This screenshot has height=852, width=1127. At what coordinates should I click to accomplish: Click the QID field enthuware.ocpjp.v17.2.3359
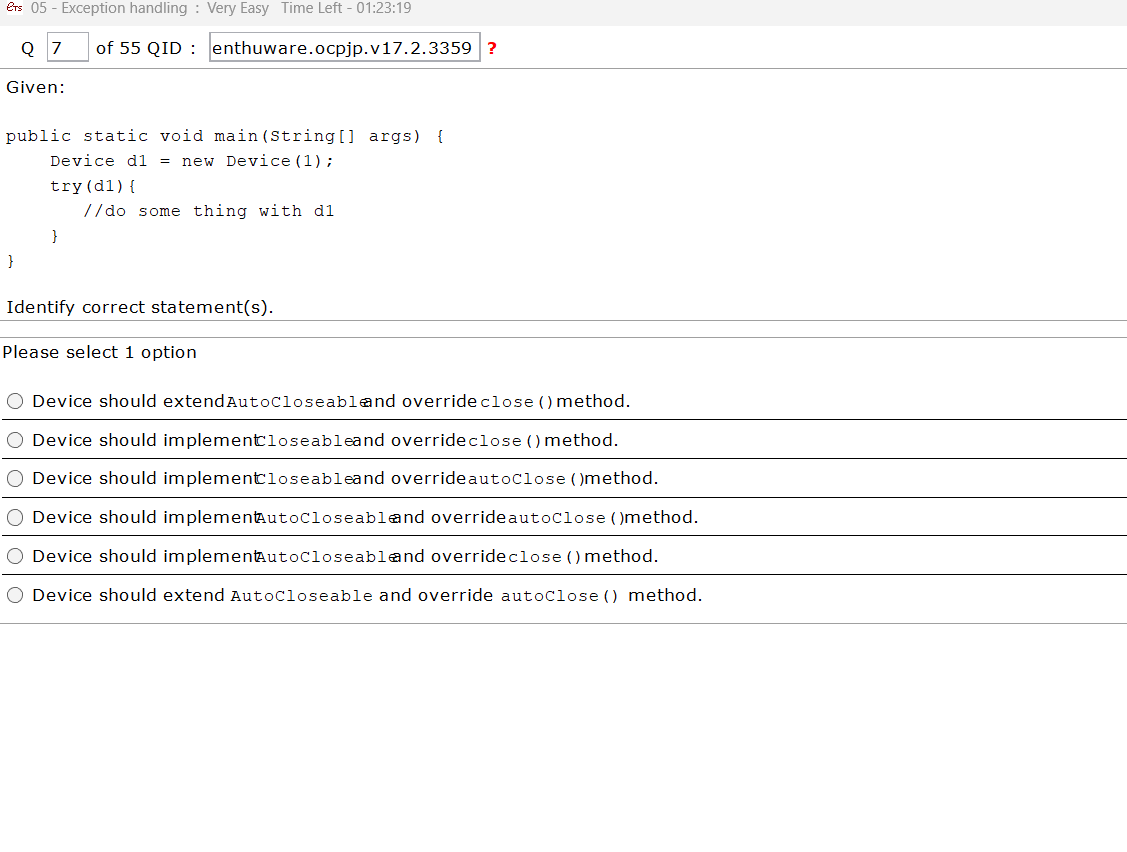pos(344,48)
